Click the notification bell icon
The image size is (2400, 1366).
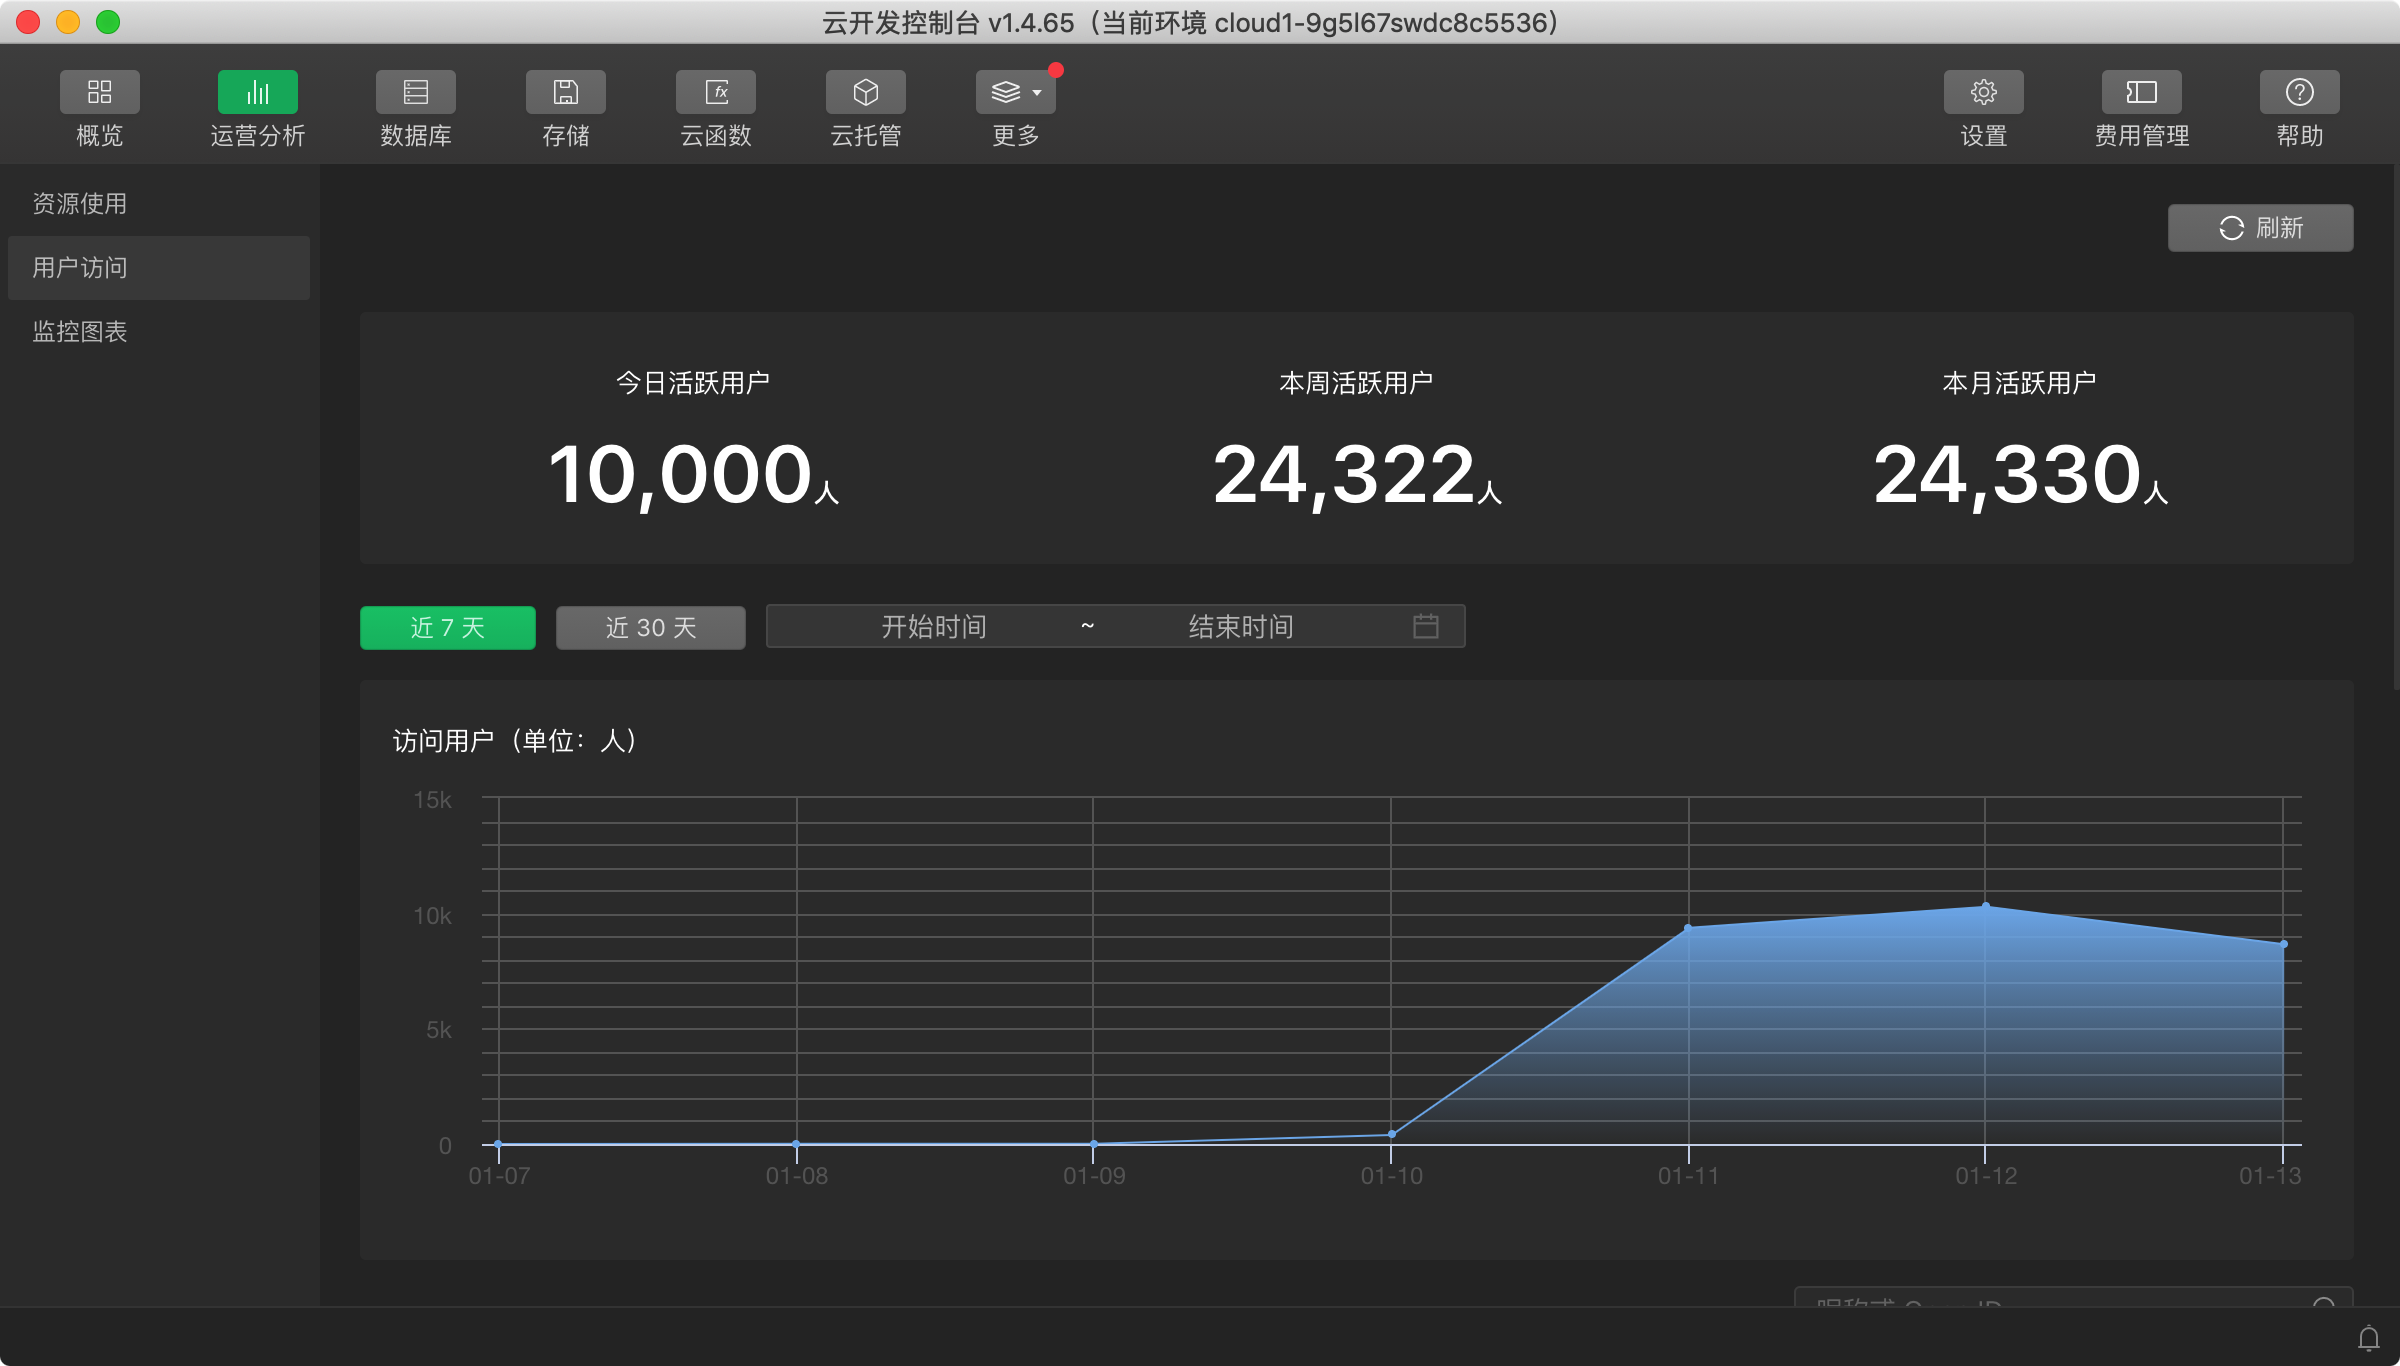click(x=2368, y=1338)
